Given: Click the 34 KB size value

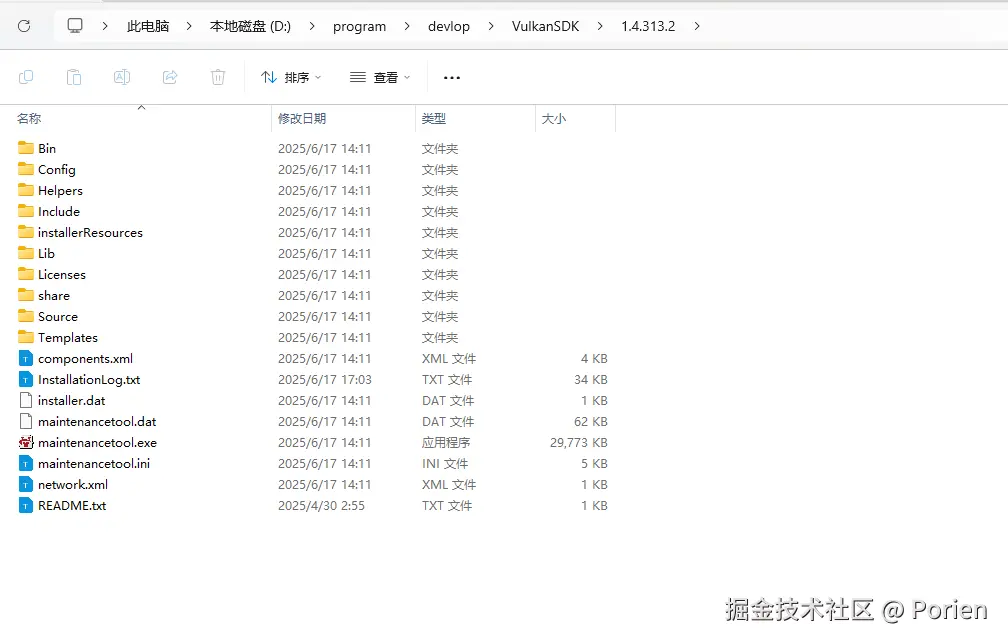Looking at the screenshot, I should (591, 380).
